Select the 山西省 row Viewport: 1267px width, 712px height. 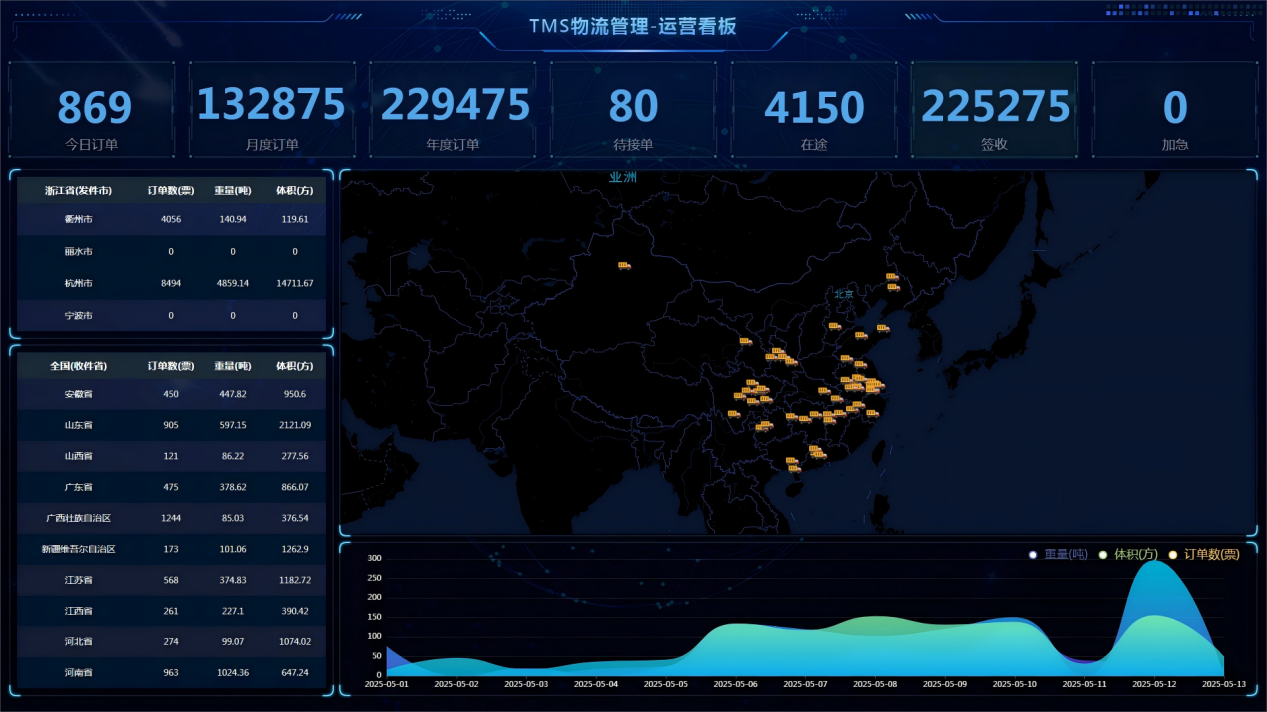171,456
